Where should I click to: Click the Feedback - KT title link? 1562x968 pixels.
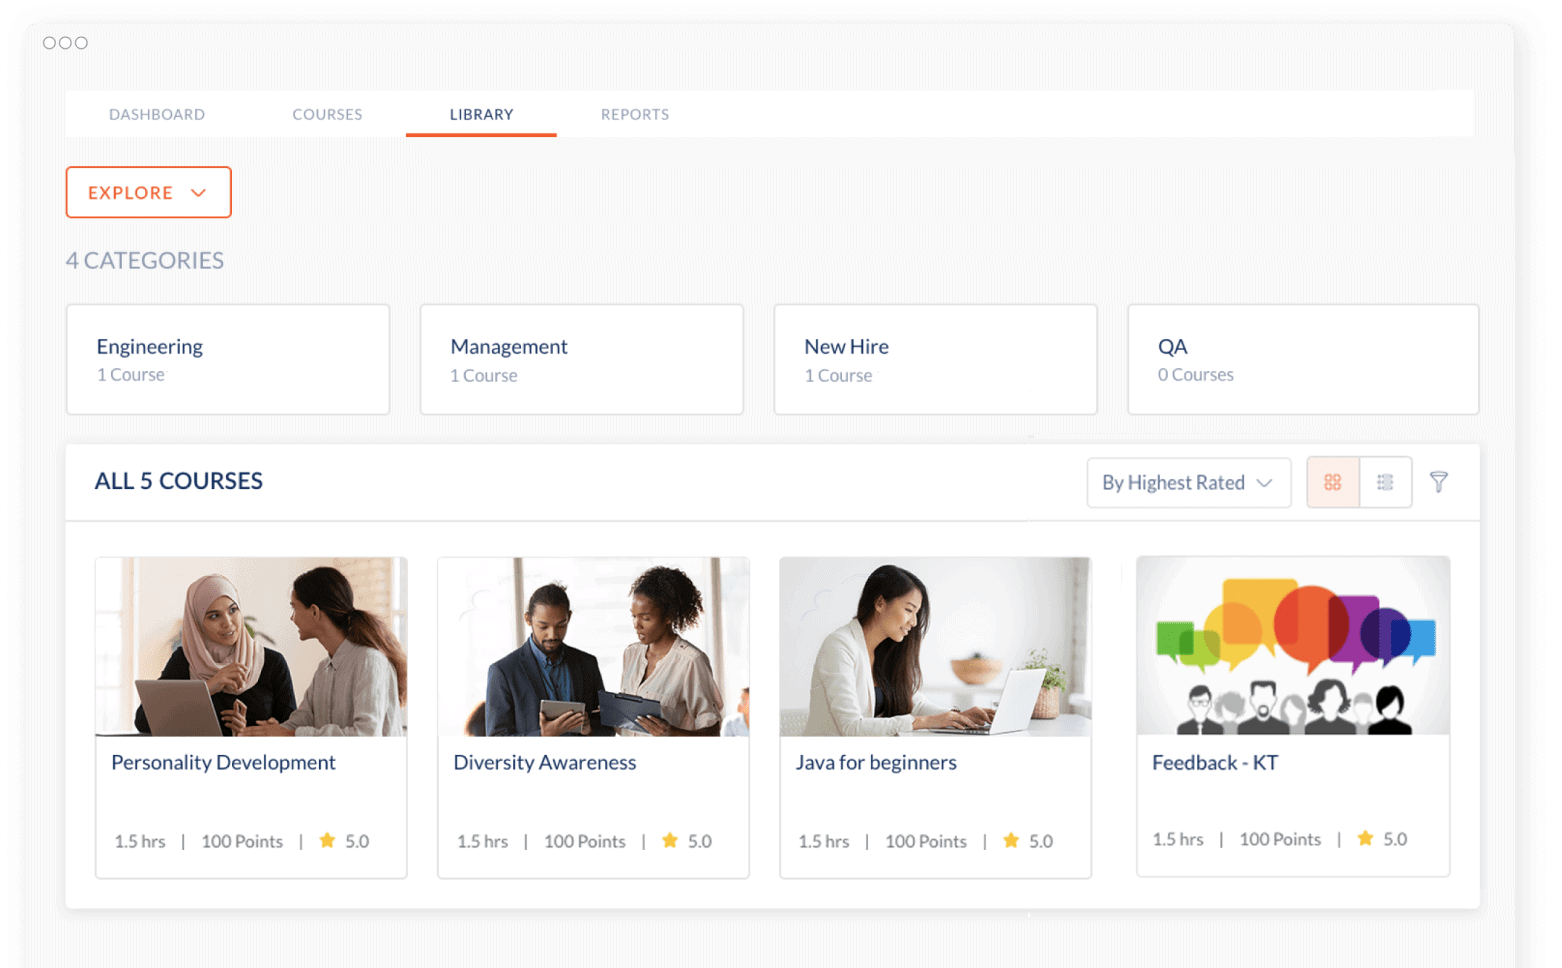(x=1215, y=762)
